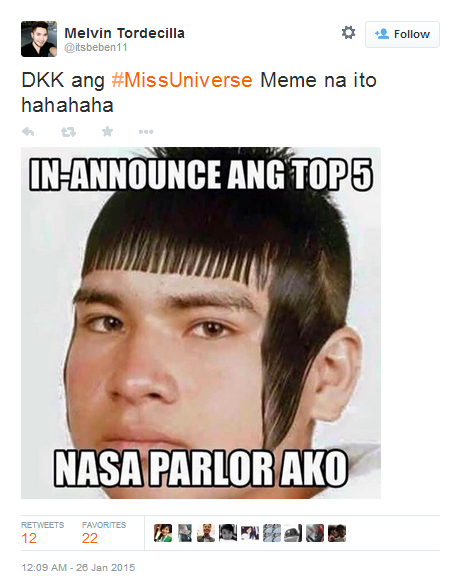Enlarge the haircut meme image

pyautogui.click(x=201, y=323)
